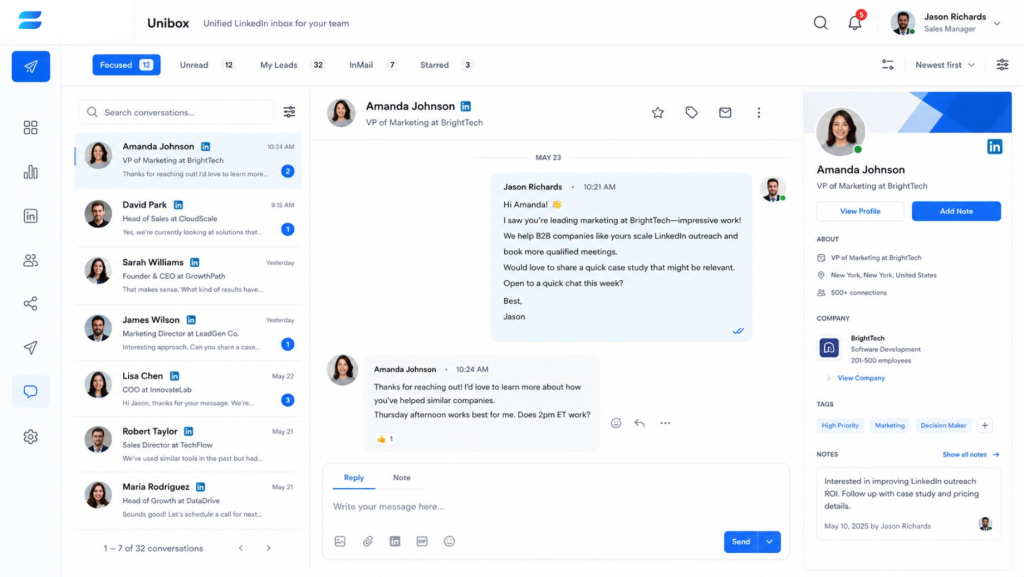
Task: Go to next page of conversations
Action: [268, 548]
